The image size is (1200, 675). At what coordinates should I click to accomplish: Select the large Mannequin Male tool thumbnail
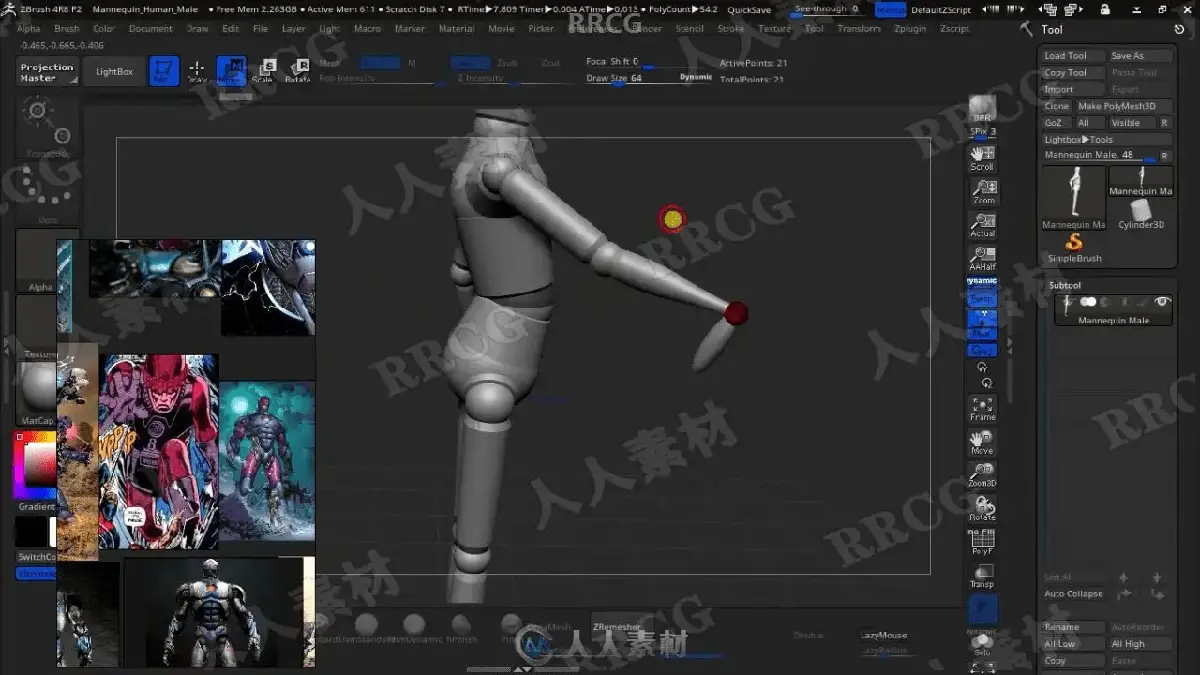coord(1074,198)
